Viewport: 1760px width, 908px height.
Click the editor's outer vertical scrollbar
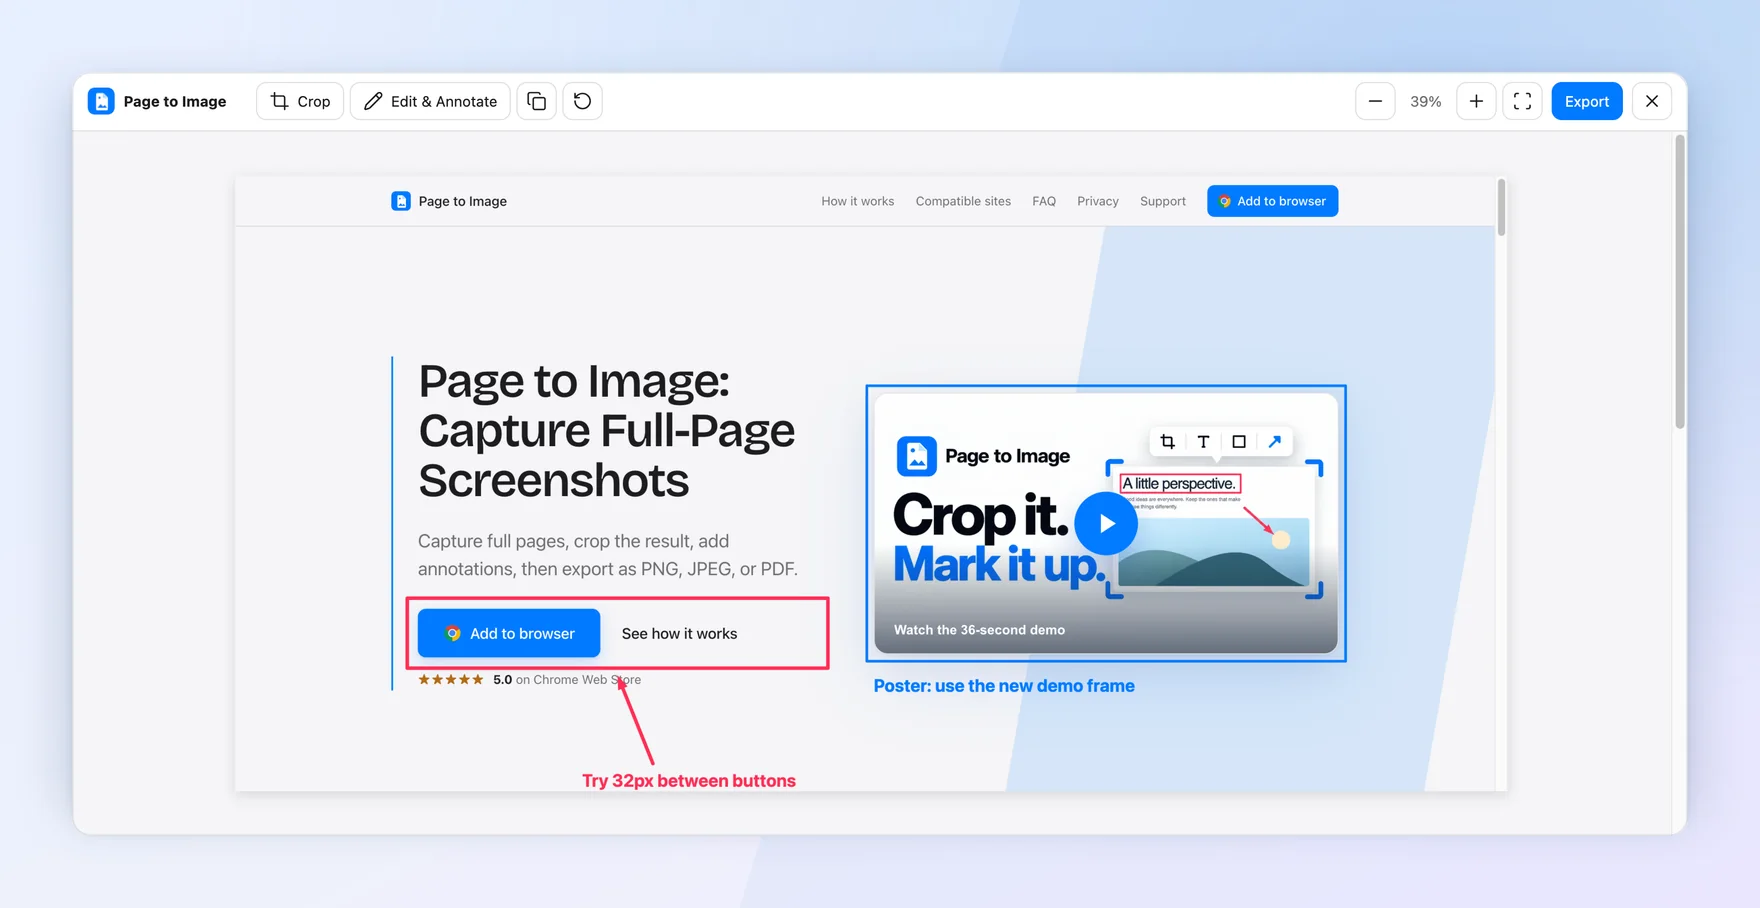[1680, 282]
